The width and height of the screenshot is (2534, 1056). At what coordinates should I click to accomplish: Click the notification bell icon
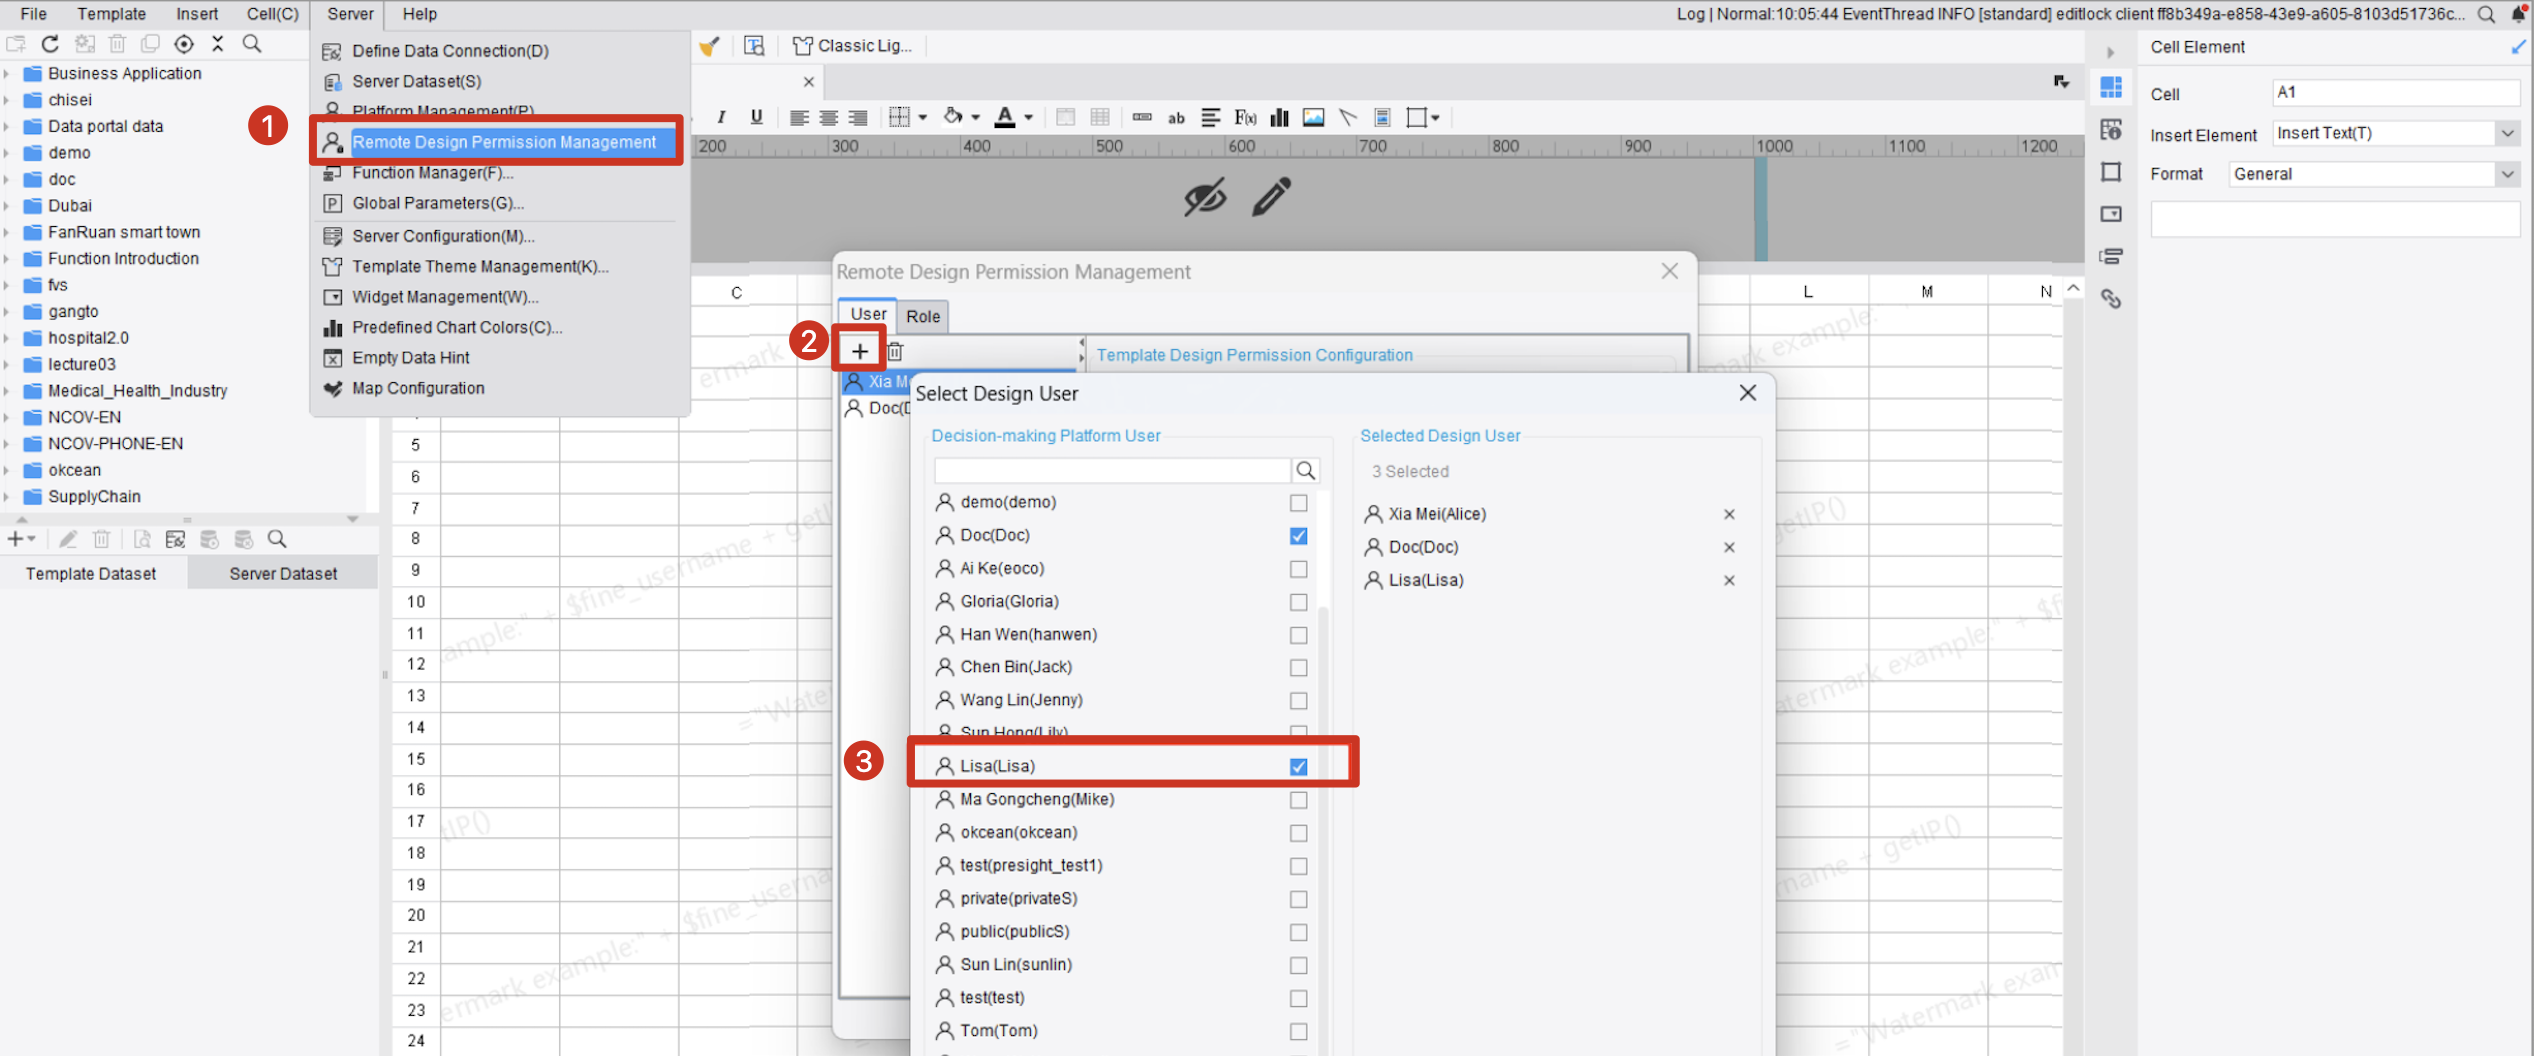2519,14
